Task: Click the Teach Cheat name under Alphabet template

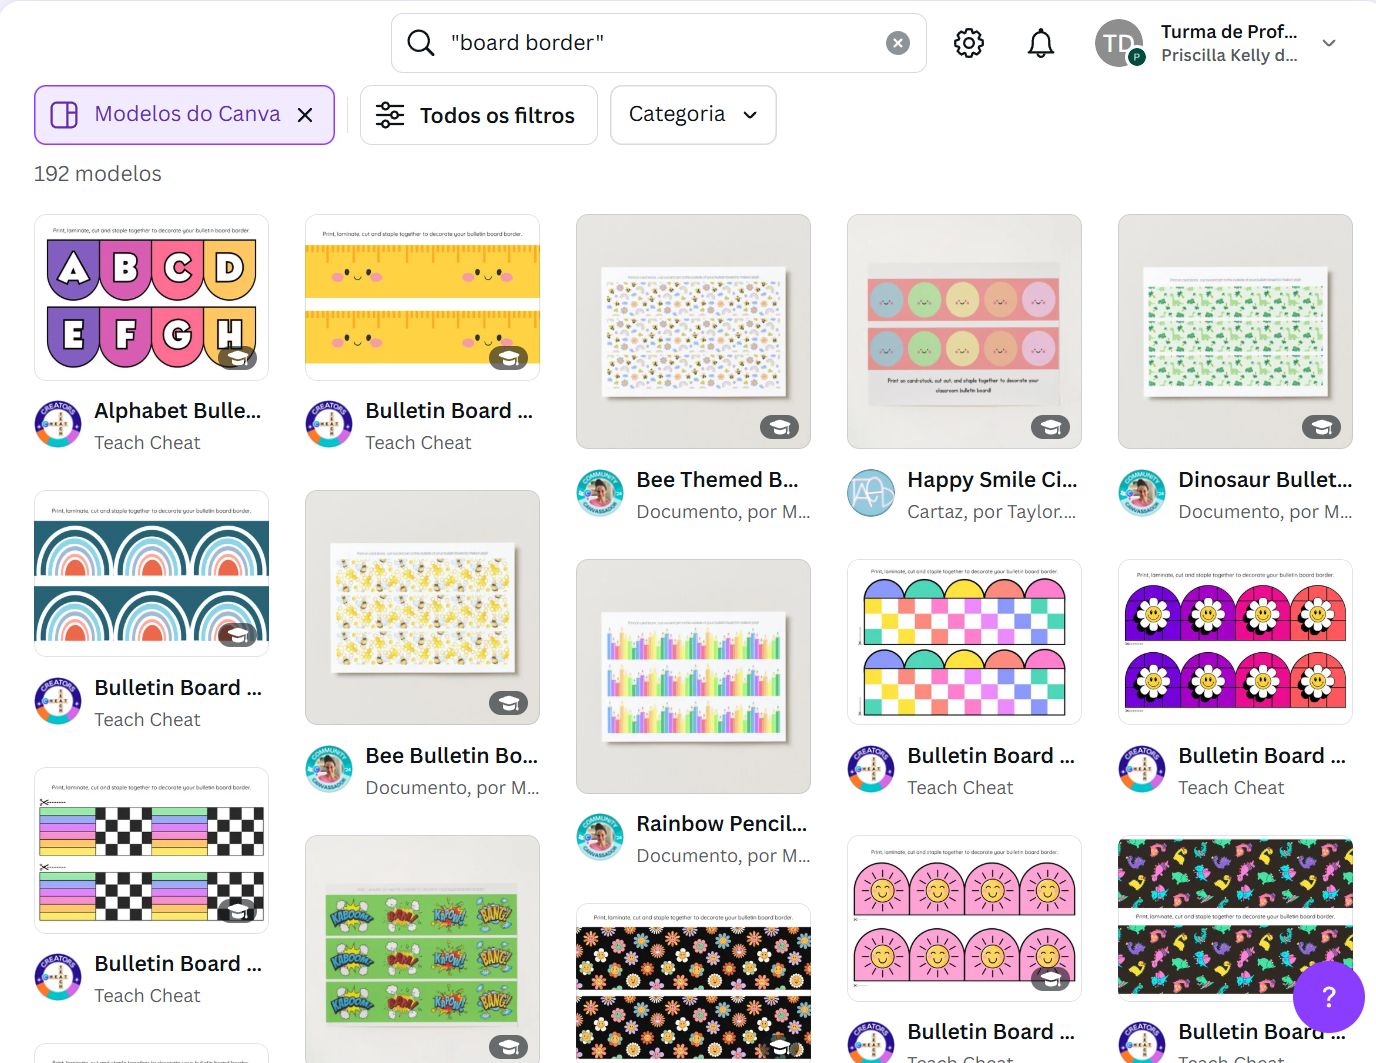Action: (147, 443)
